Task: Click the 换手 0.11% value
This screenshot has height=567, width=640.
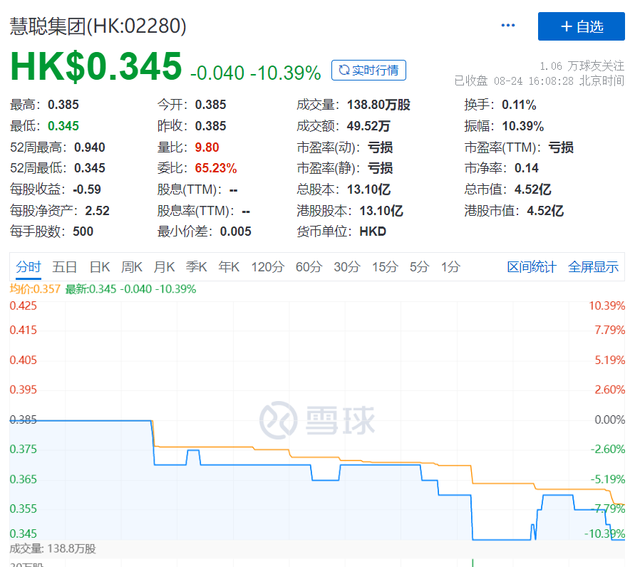Action: point(519,105)
